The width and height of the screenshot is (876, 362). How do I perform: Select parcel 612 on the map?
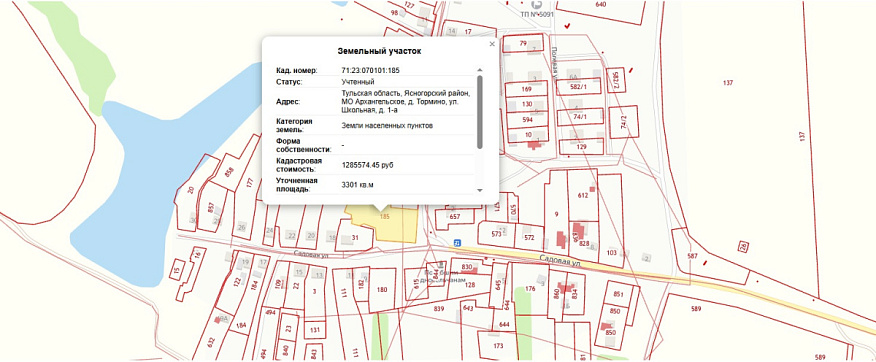583,196
